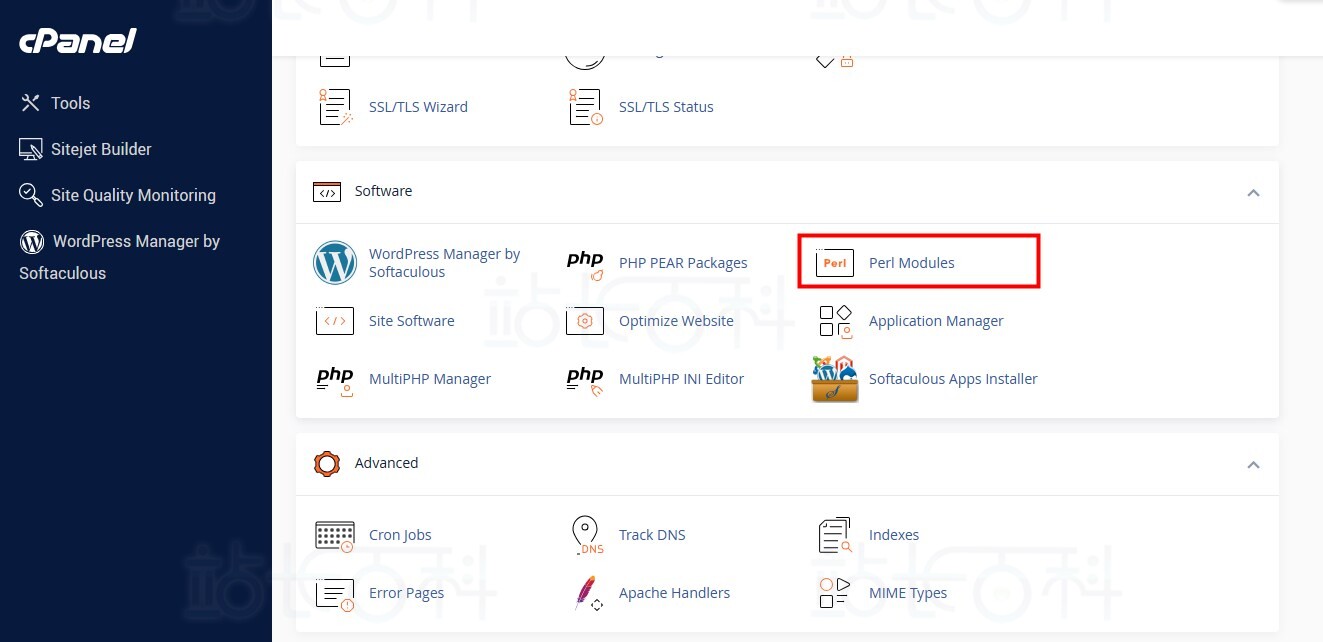
Task: Click the Error Pages icon
Action: pyautogui.click(x=335, y=594)
